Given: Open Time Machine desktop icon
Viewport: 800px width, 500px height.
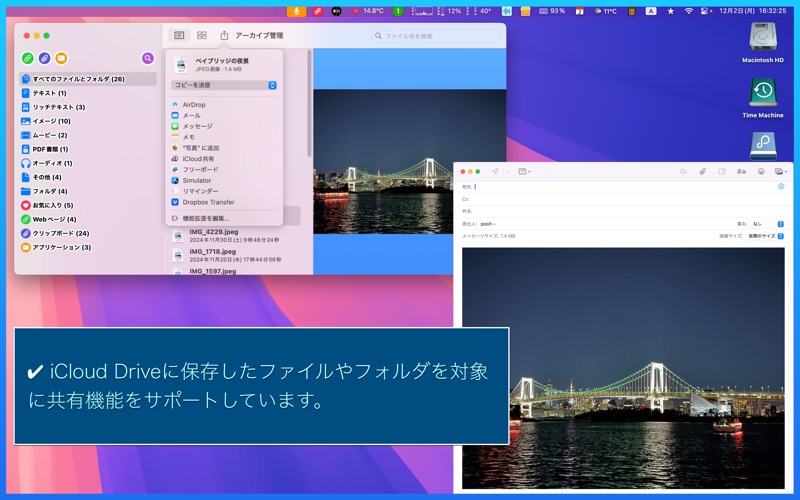Looking at the screenshot, I should tap(763, 98).
